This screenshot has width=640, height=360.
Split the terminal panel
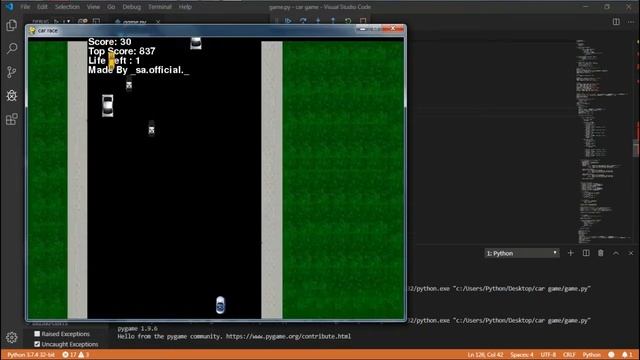pos(586,253)
